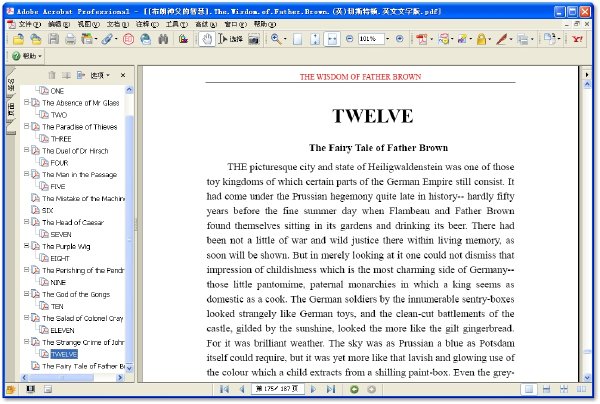
Task: Collapse The Man in the Passage bookmark
Action: click(26, 174)
